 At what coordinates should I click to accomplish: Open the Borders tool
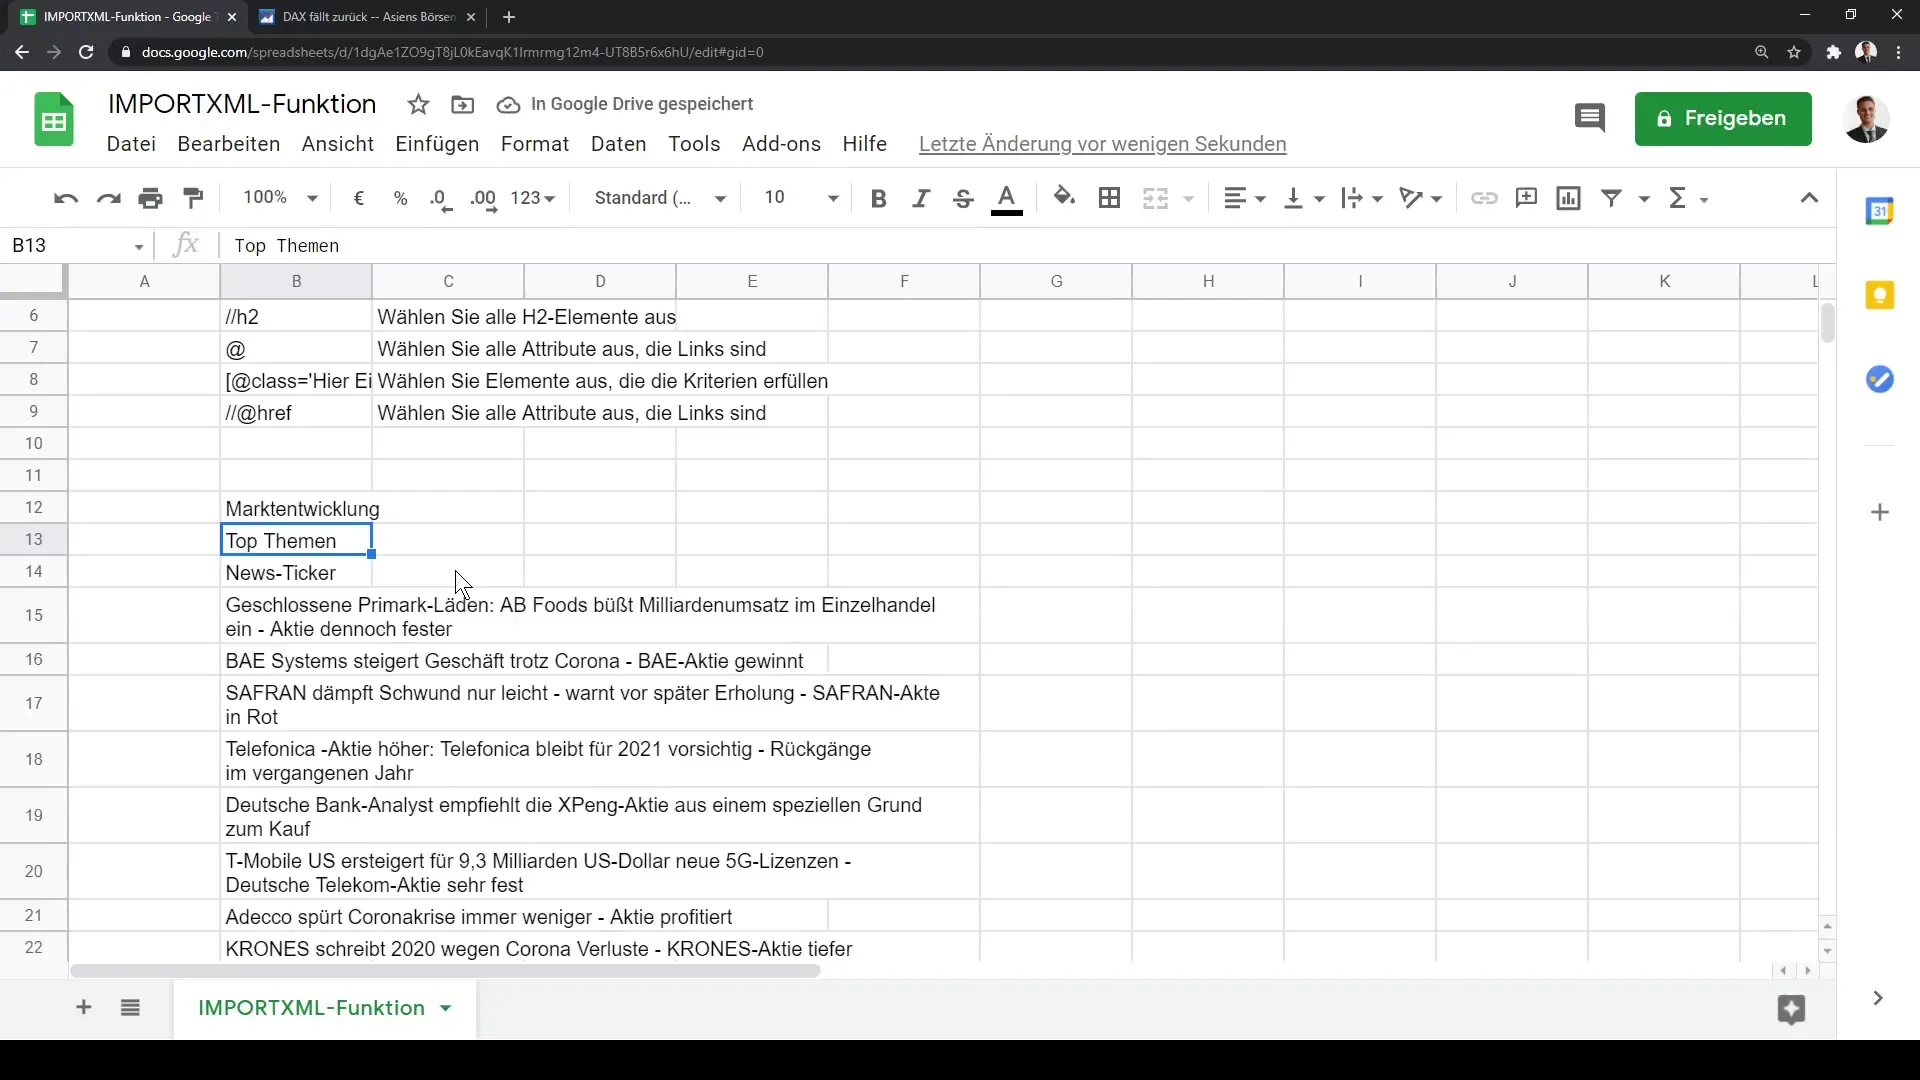coord(1109,198)
